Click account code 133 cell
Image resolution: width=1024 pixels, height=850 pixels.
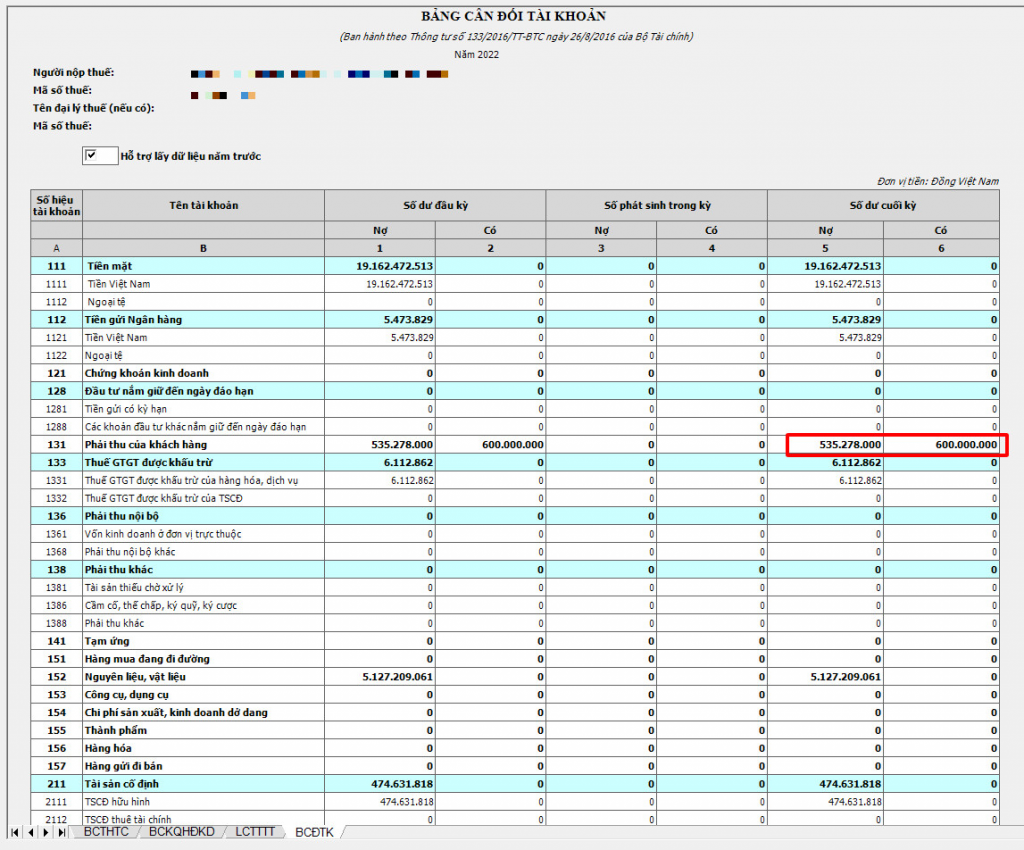56,462
